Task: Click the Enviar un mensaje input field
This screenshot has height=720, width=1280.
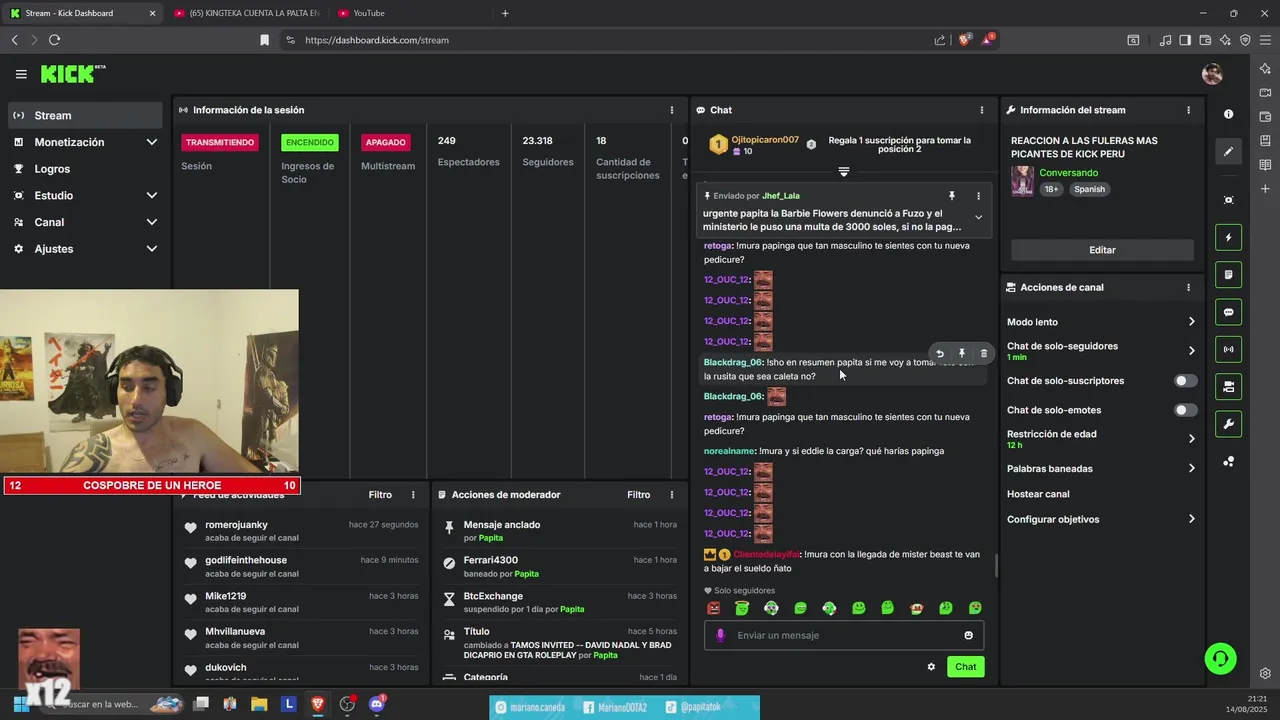Action: (x=844, y=635)
